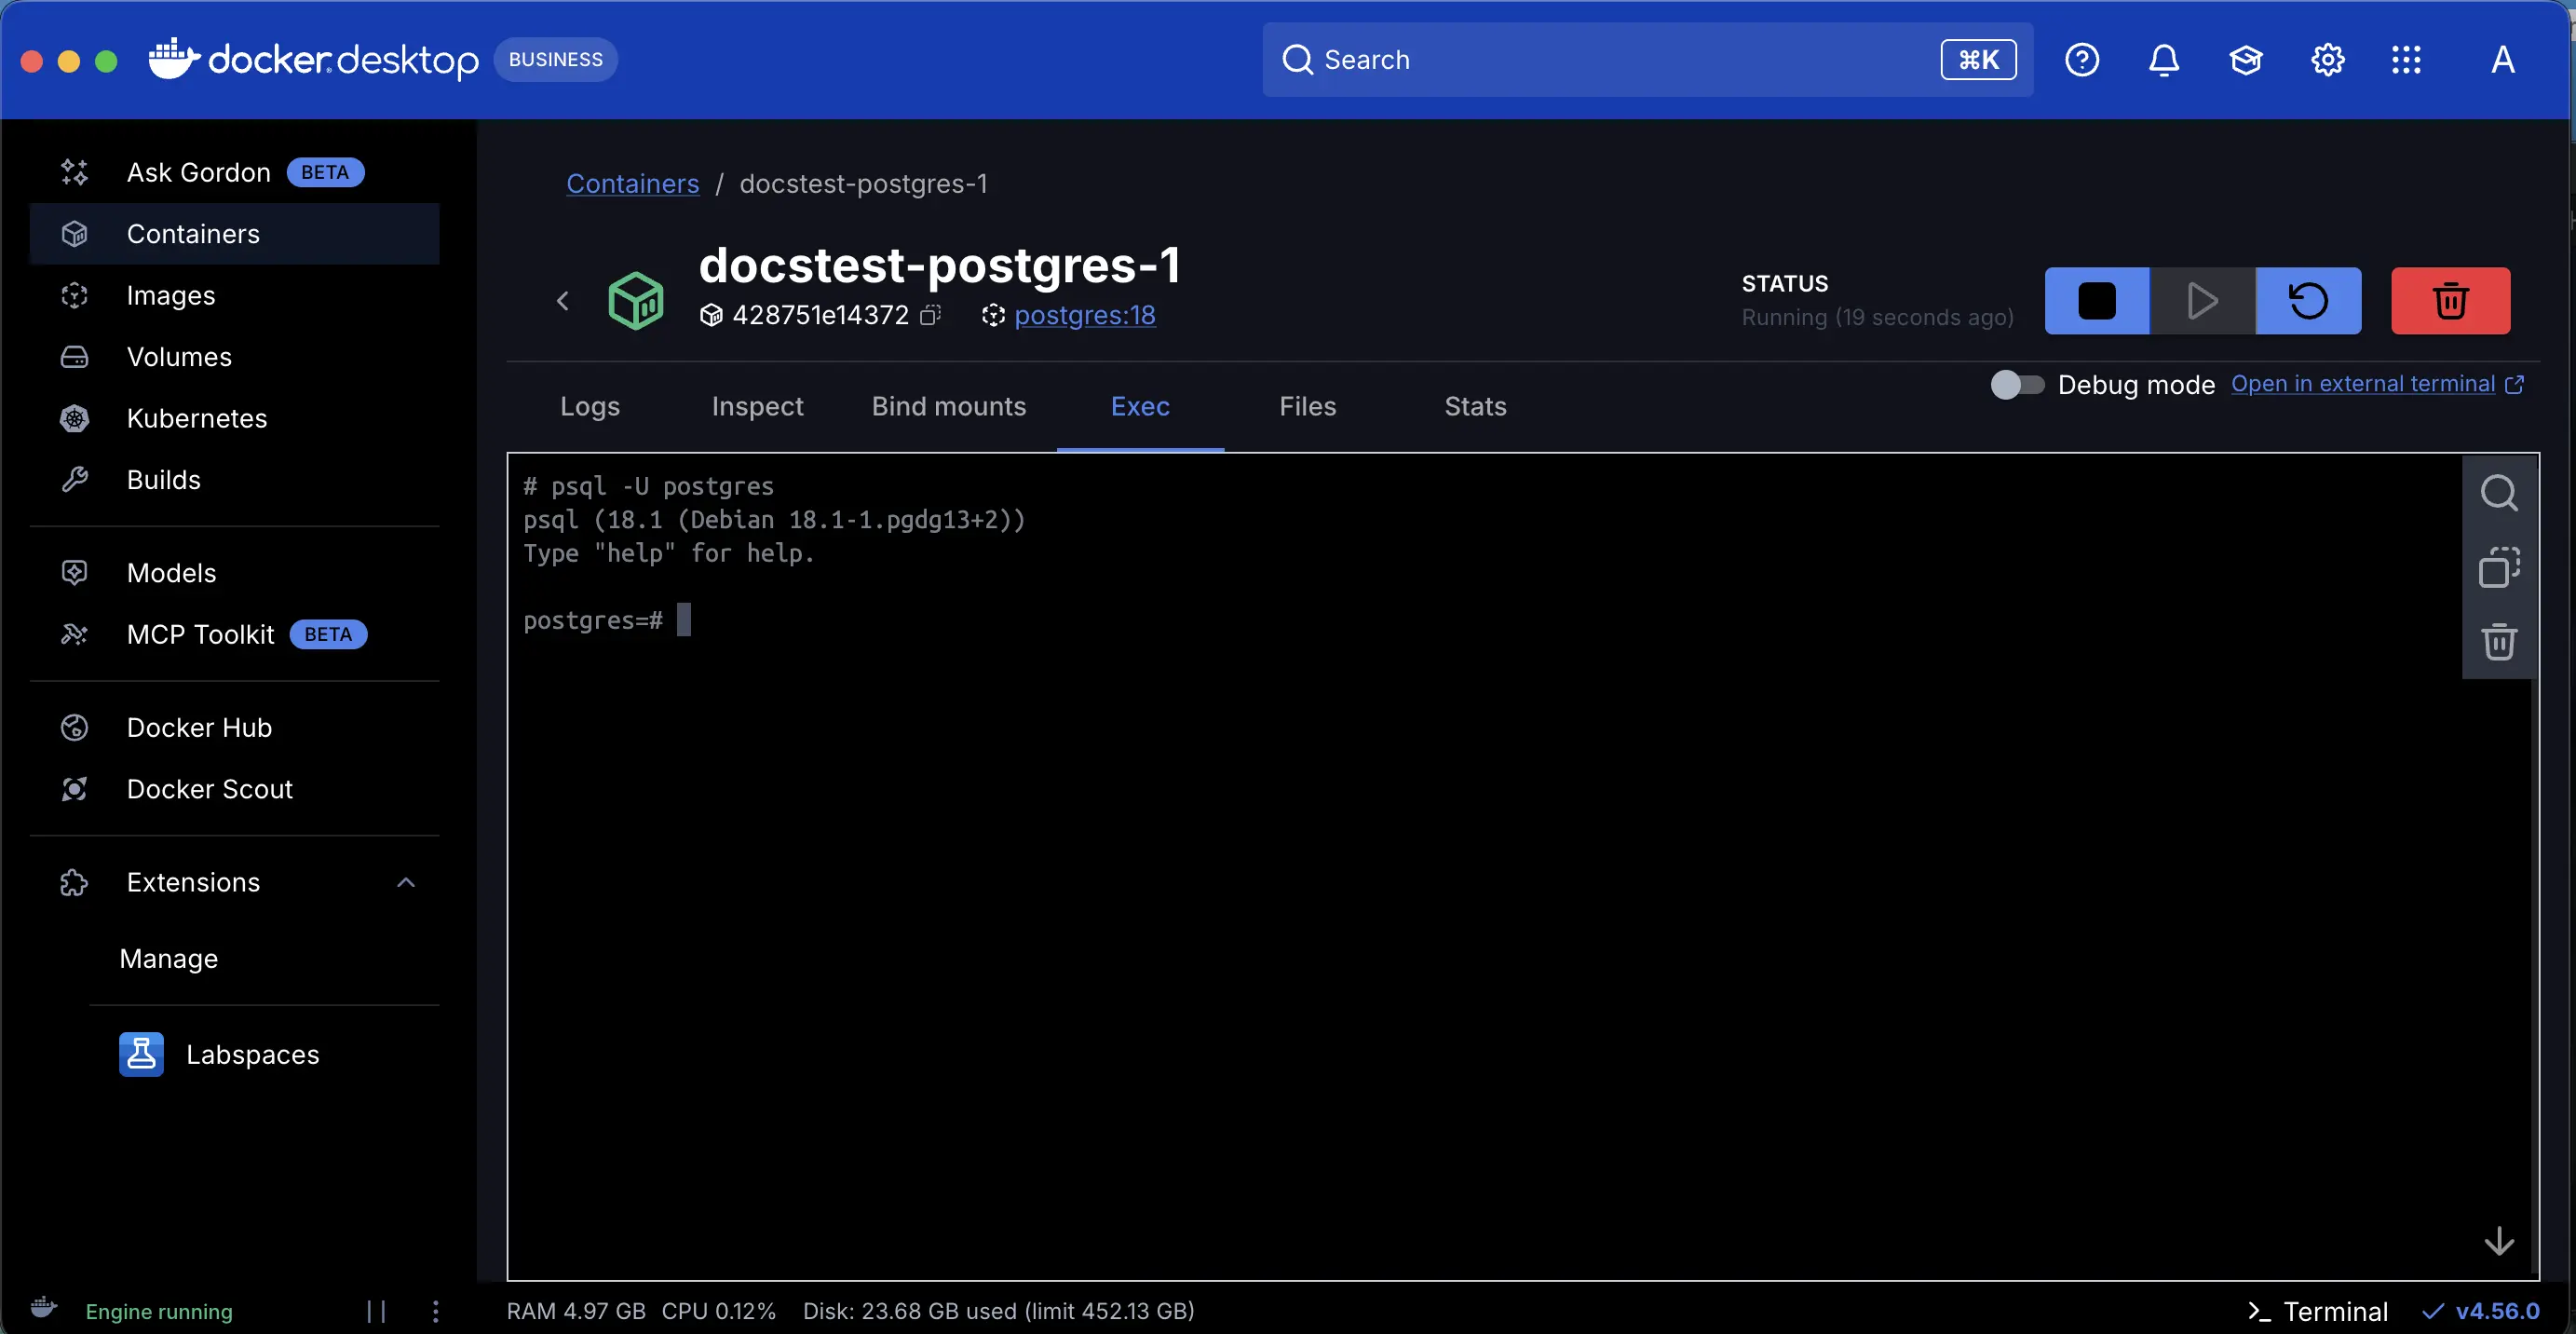Restart the docstest-postgres-1 container

pyautogui.click(x=2307, y=300)
